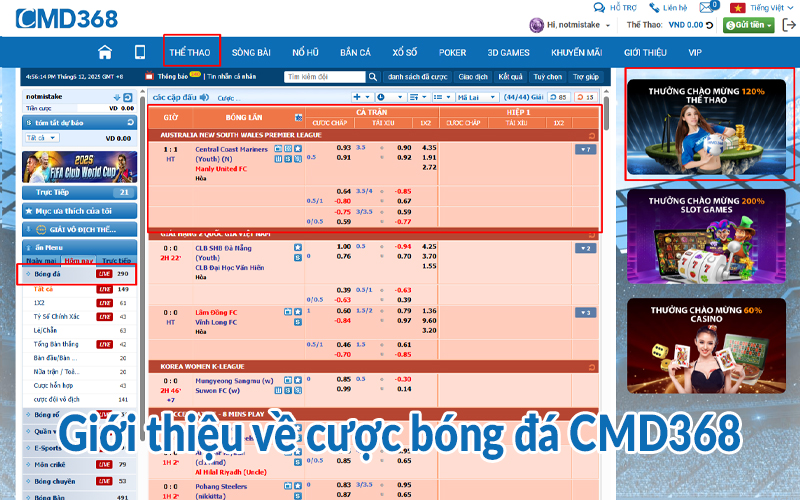Screen dimensions: 800x500
Task: Focus the Tìm kiếm đội search field
Action: pyautogui.click(x=324, y=77)
